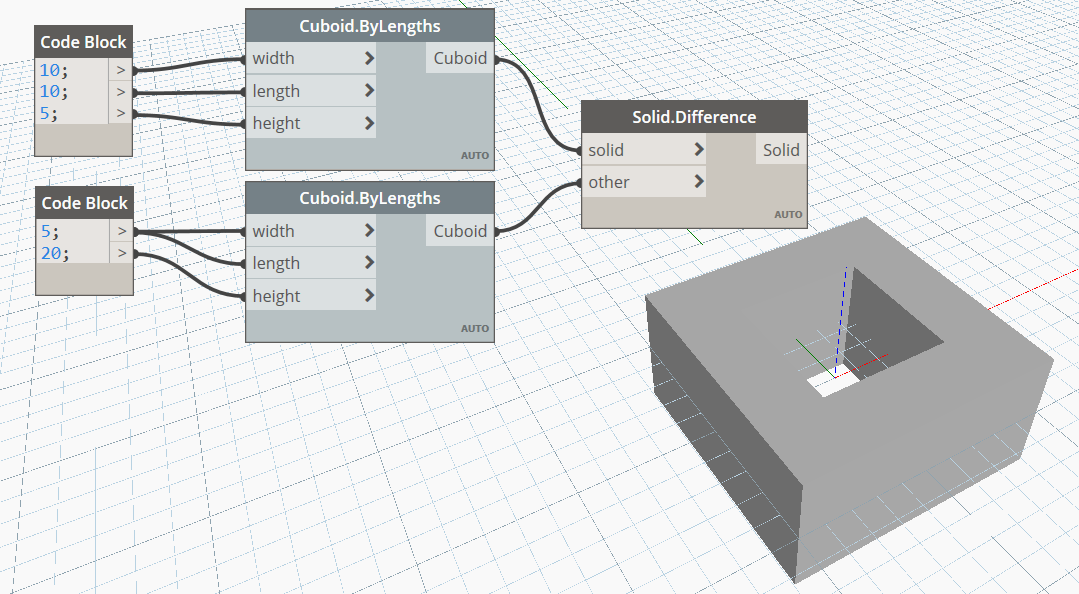
Task: Click the first line "10;" in the upper Code Block
Action: (54, 70)
